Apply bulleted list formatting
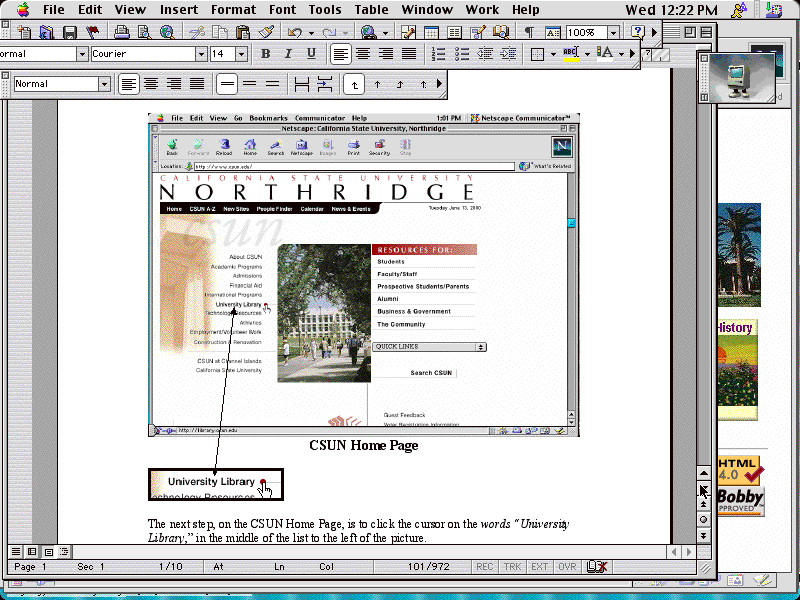The width and height of the screenshot is (800, 600). click(x=462, y=54)
